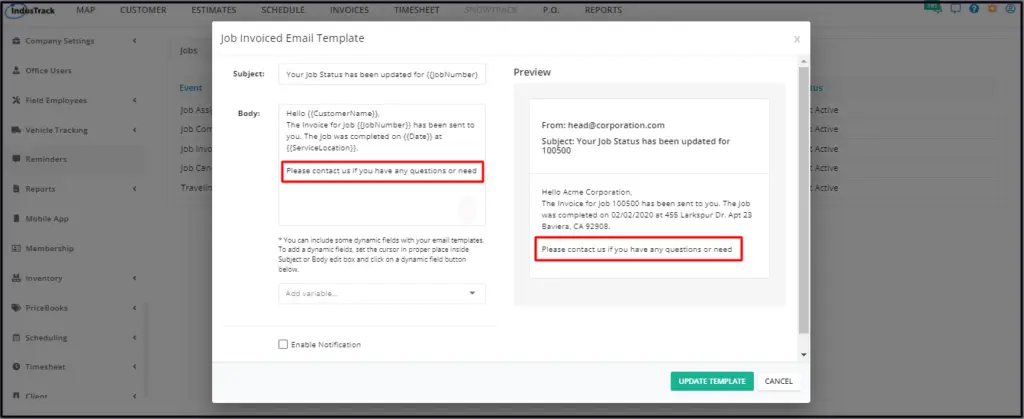
Task: Click the Company Settings briefcase icon
Action: click(16, 41)
